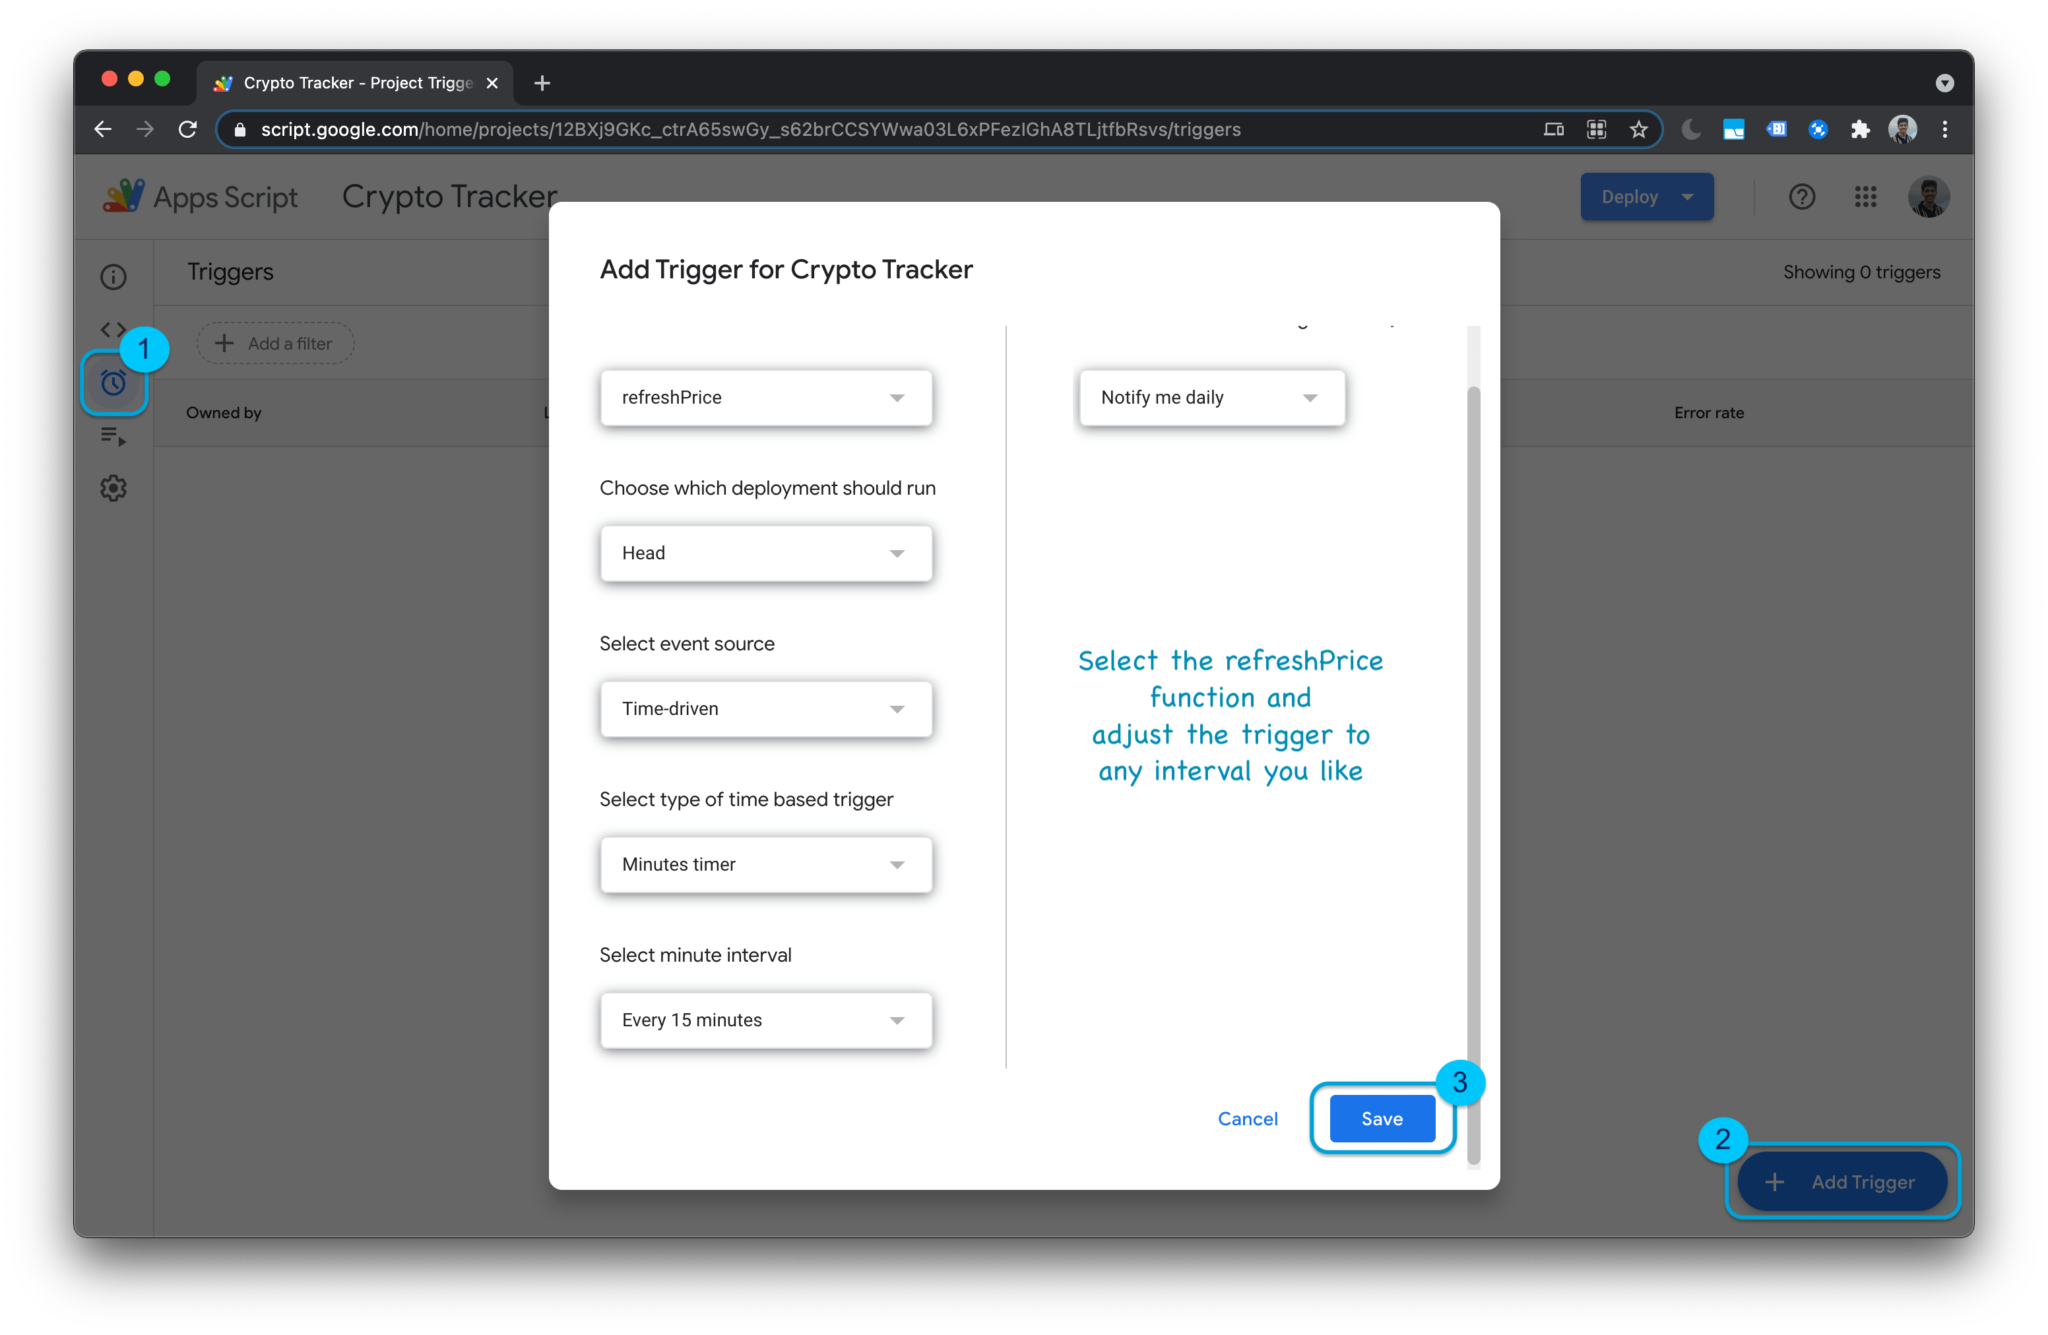The image size is (2048, 1335).
Task: Open the Google apps grid menu
Action: pos(1866,197)
